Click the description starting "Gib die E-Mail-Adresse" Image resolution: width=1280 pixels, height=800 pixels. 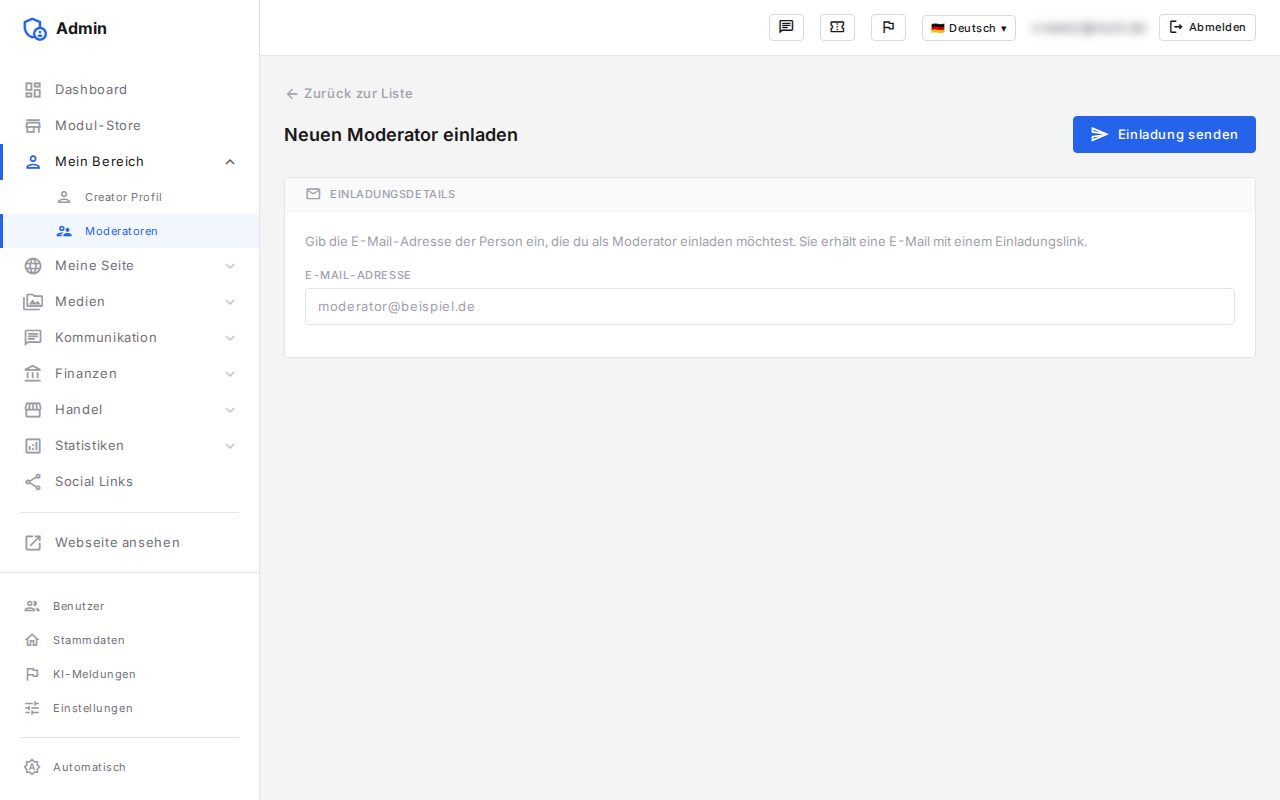click(696, 242)
